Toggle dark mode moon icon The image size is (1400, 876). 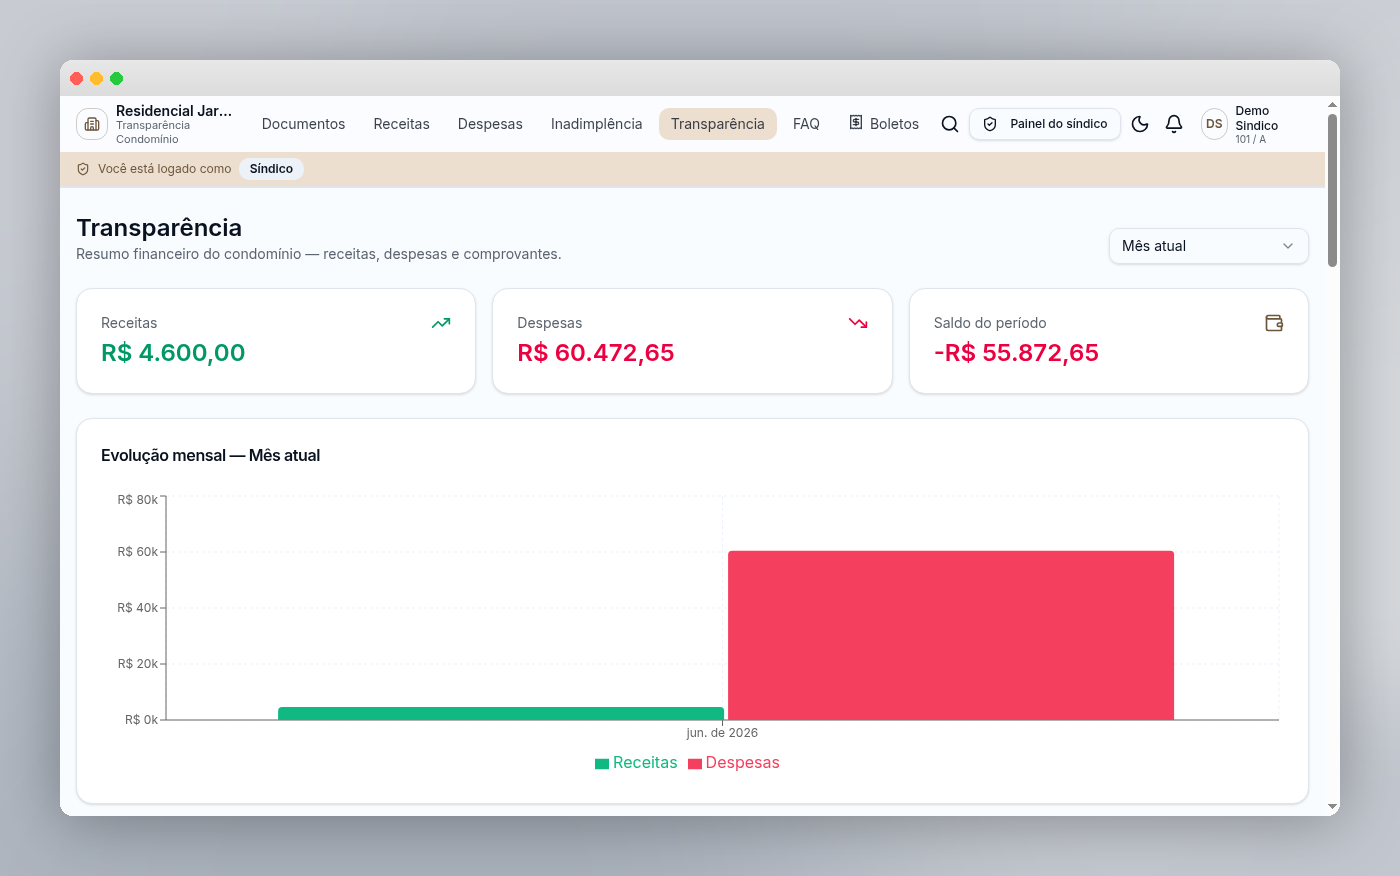pos(1140,124)
